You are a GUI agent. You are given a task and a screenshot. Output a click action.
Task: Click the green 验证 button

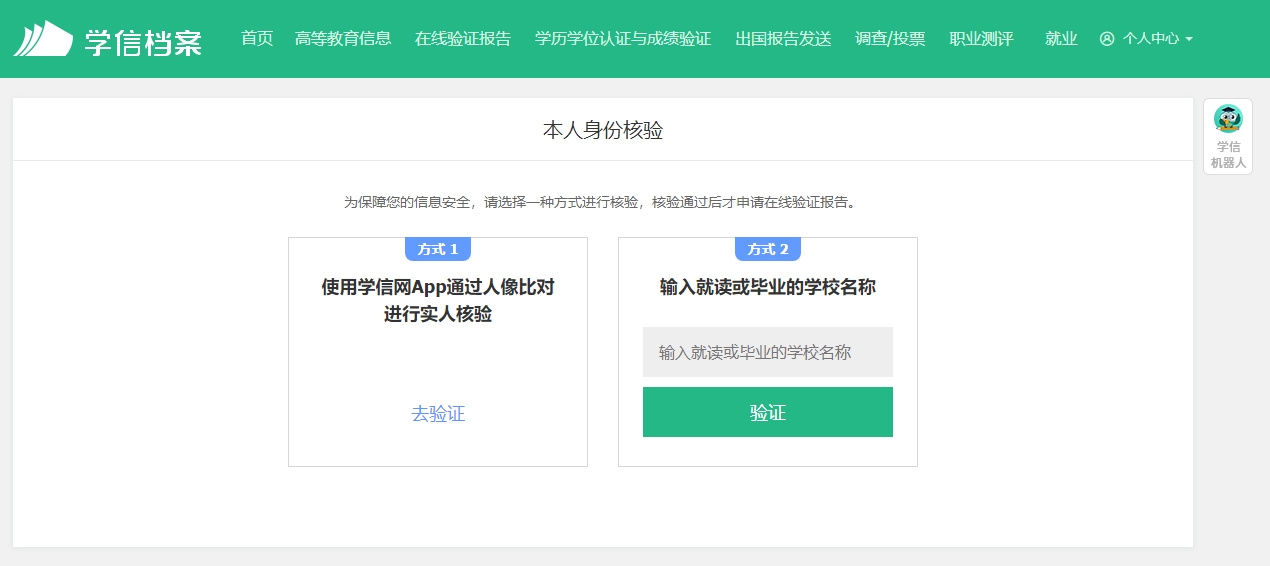pos(768,412)
